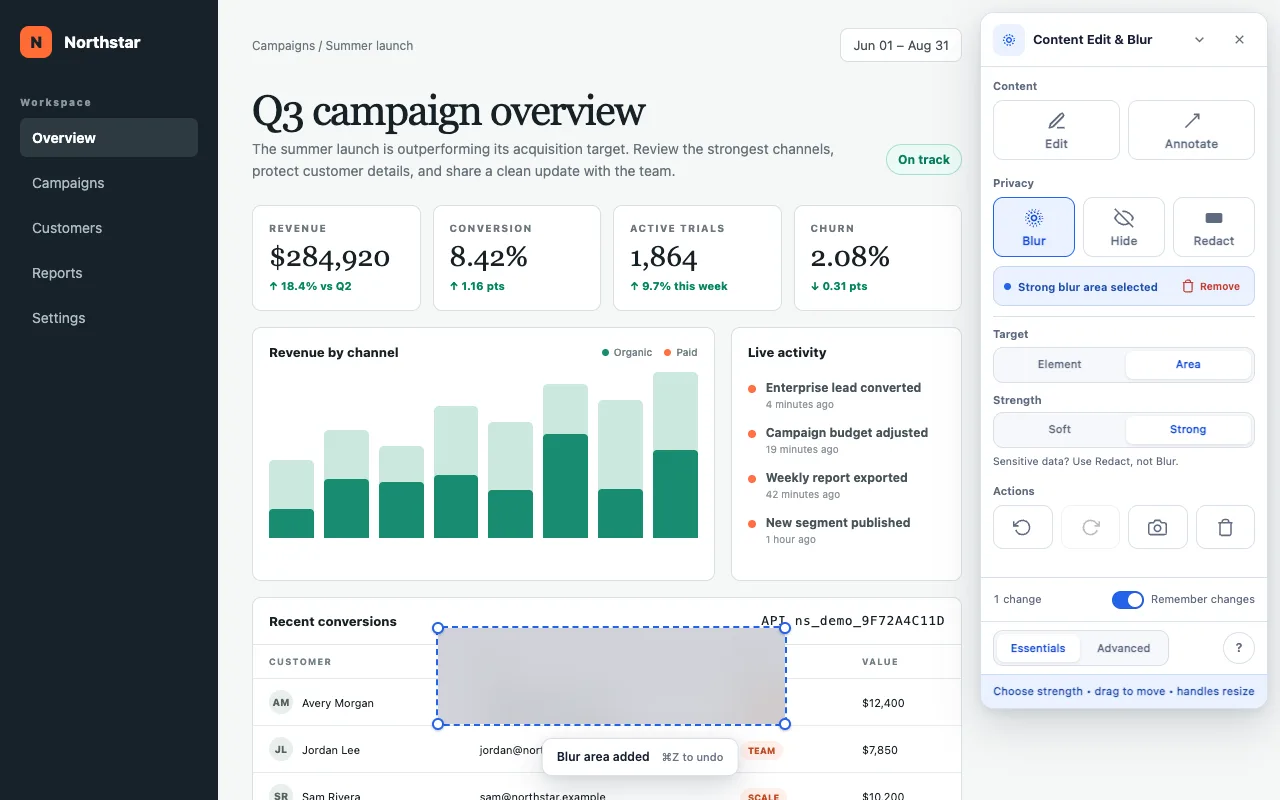Pick the Redact privacy tool
This screenshot has width=1280, height=800.
pos(1214,227)
